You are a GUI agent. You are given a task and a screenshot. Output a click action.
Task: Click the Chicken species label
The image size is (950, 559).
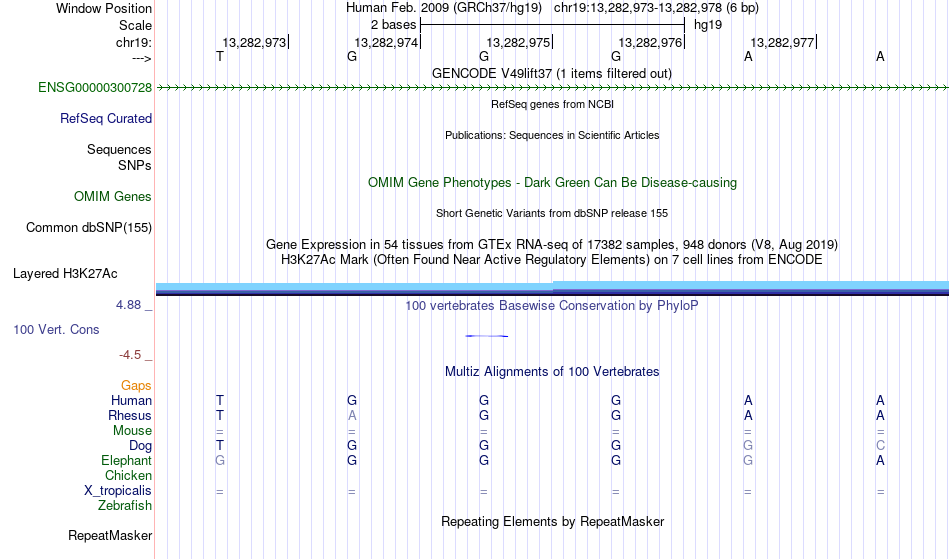(128, 476)
